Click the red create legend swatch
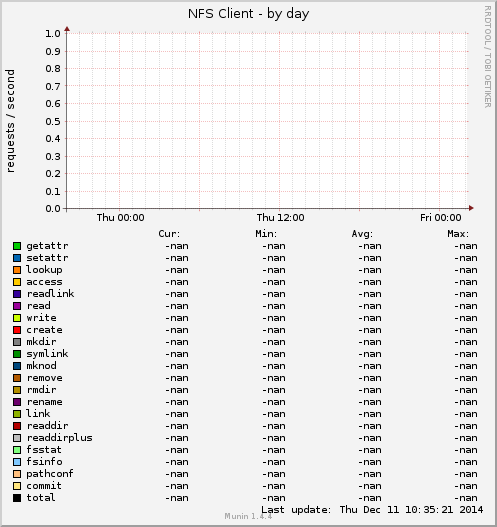Viewport: 497px width, 527px height. click(17, 330)
